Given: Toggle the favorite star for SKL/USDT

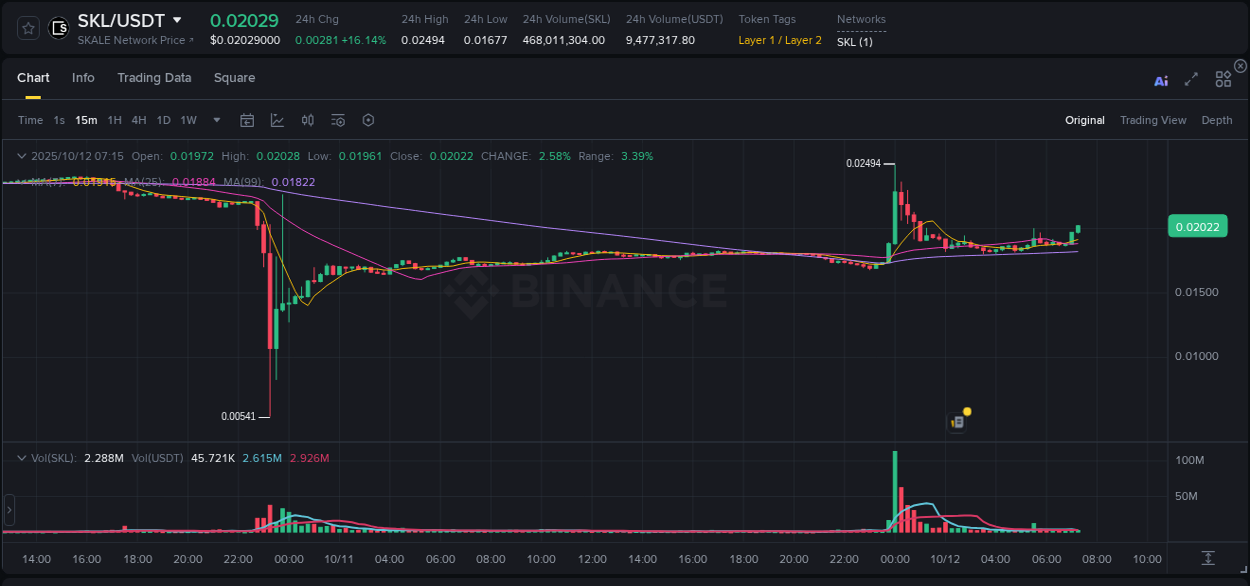Looking at the screenshot, I should click(x=27, y=27).
